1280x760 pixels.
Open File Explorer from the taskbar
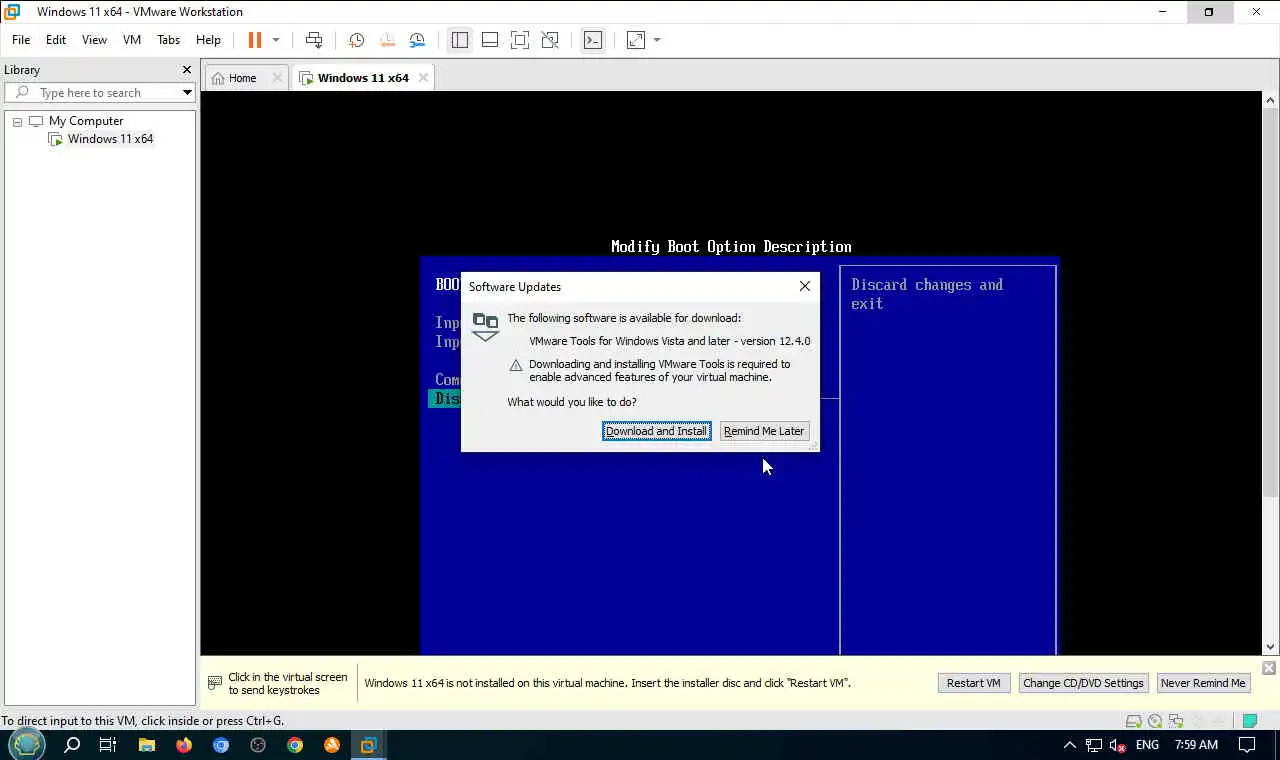pyautogui.click(x=147, y=745)
